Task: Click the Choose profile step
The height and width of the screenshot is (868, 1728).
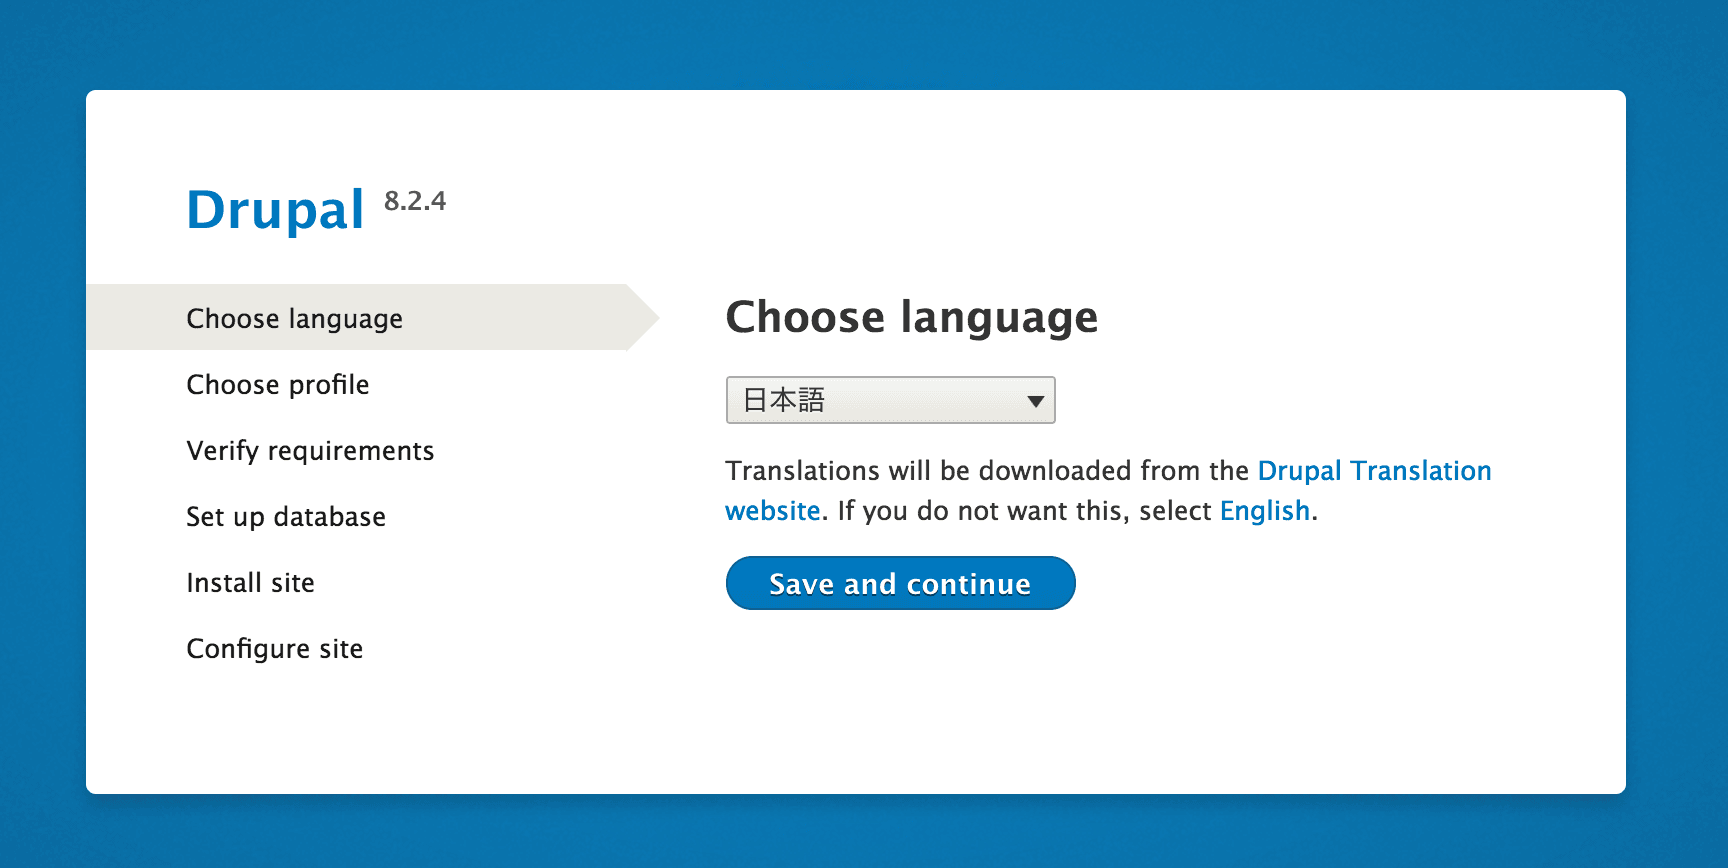Action: 278,385
